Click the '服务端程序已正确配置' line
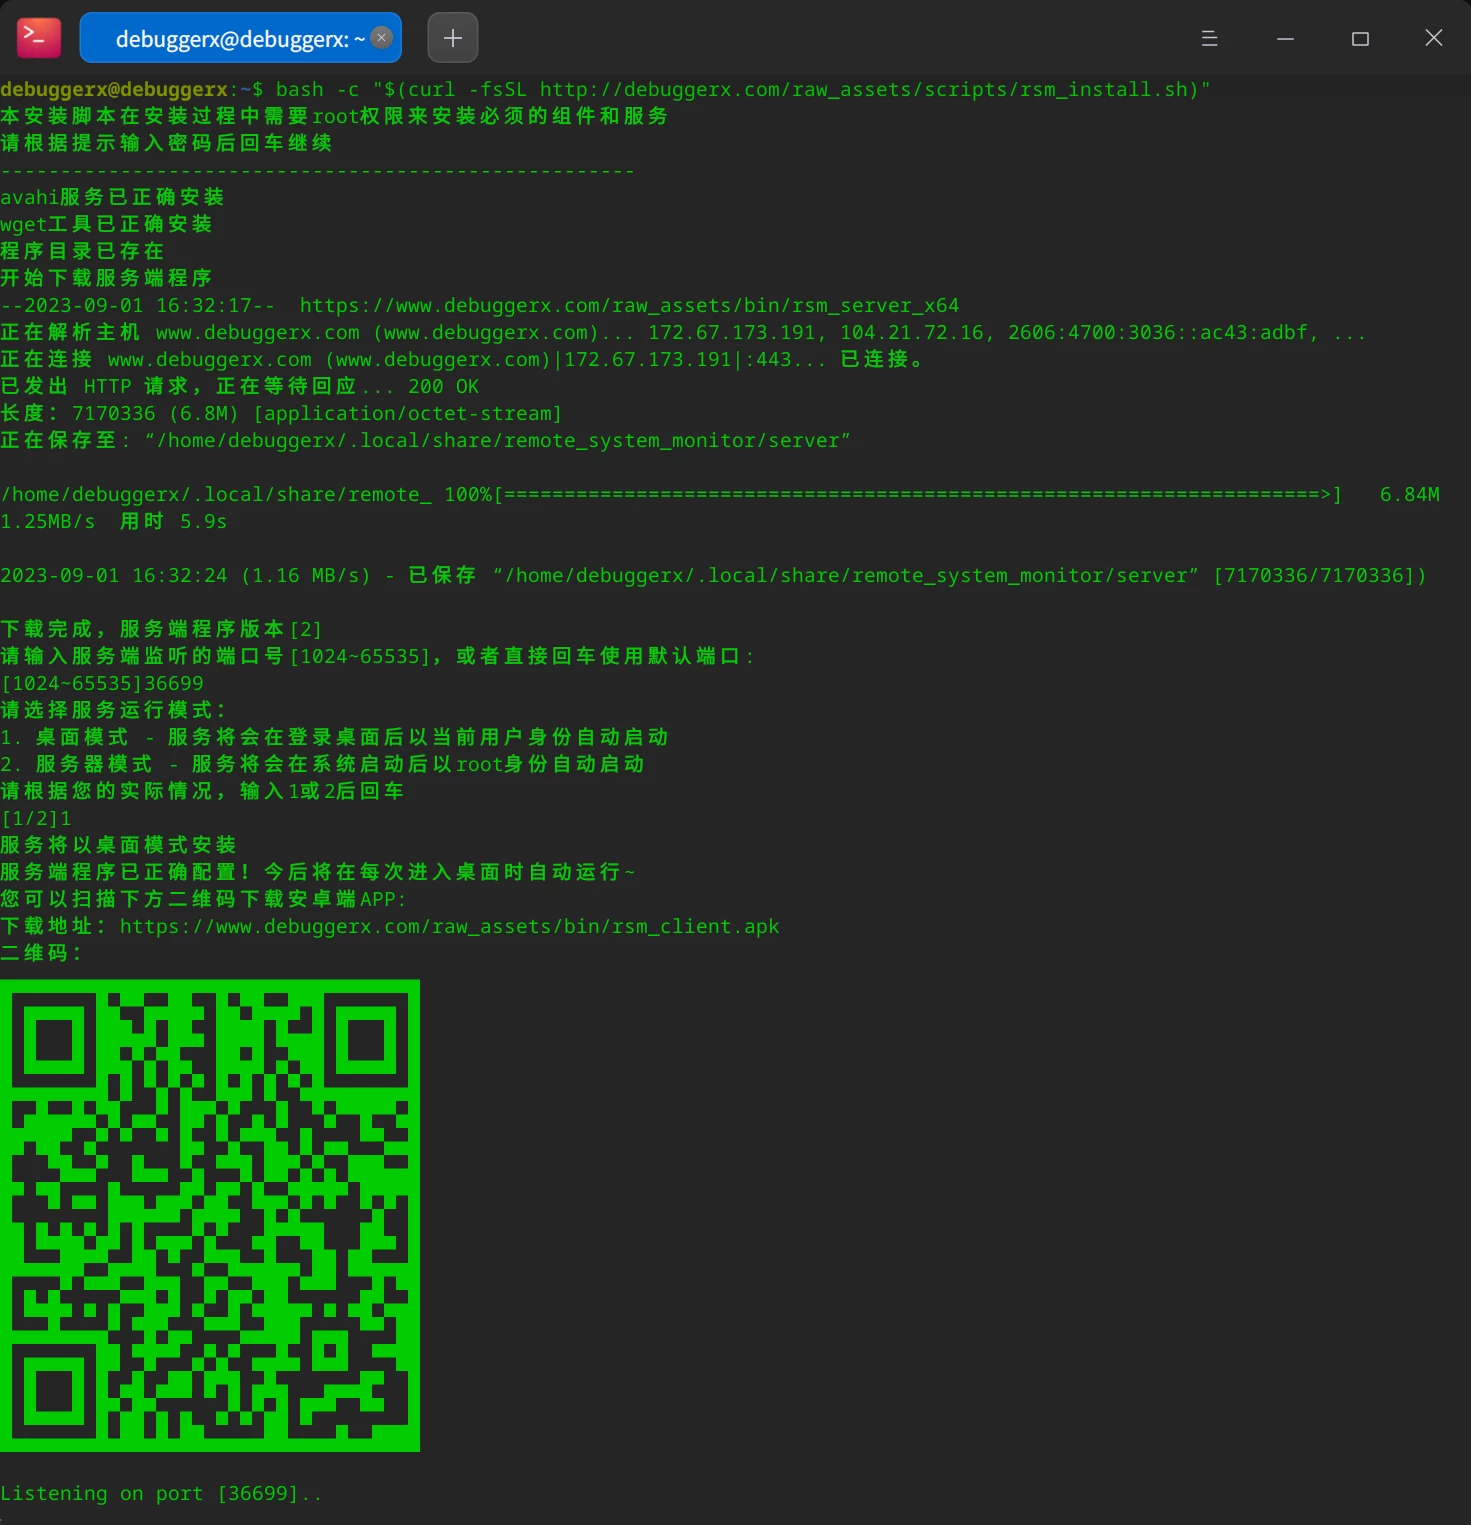Viewport: 1471px width, 1525px height. tap(318, 873)
